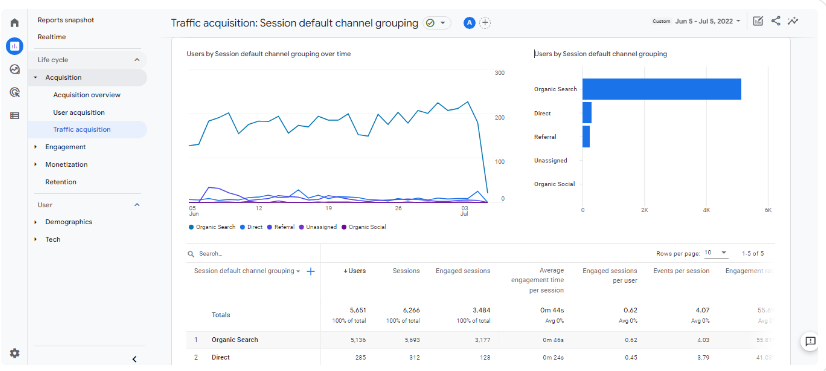This screenshot has height=371, width=826.
Task: Open the Home icon in left rail
Action: [15, 23]
